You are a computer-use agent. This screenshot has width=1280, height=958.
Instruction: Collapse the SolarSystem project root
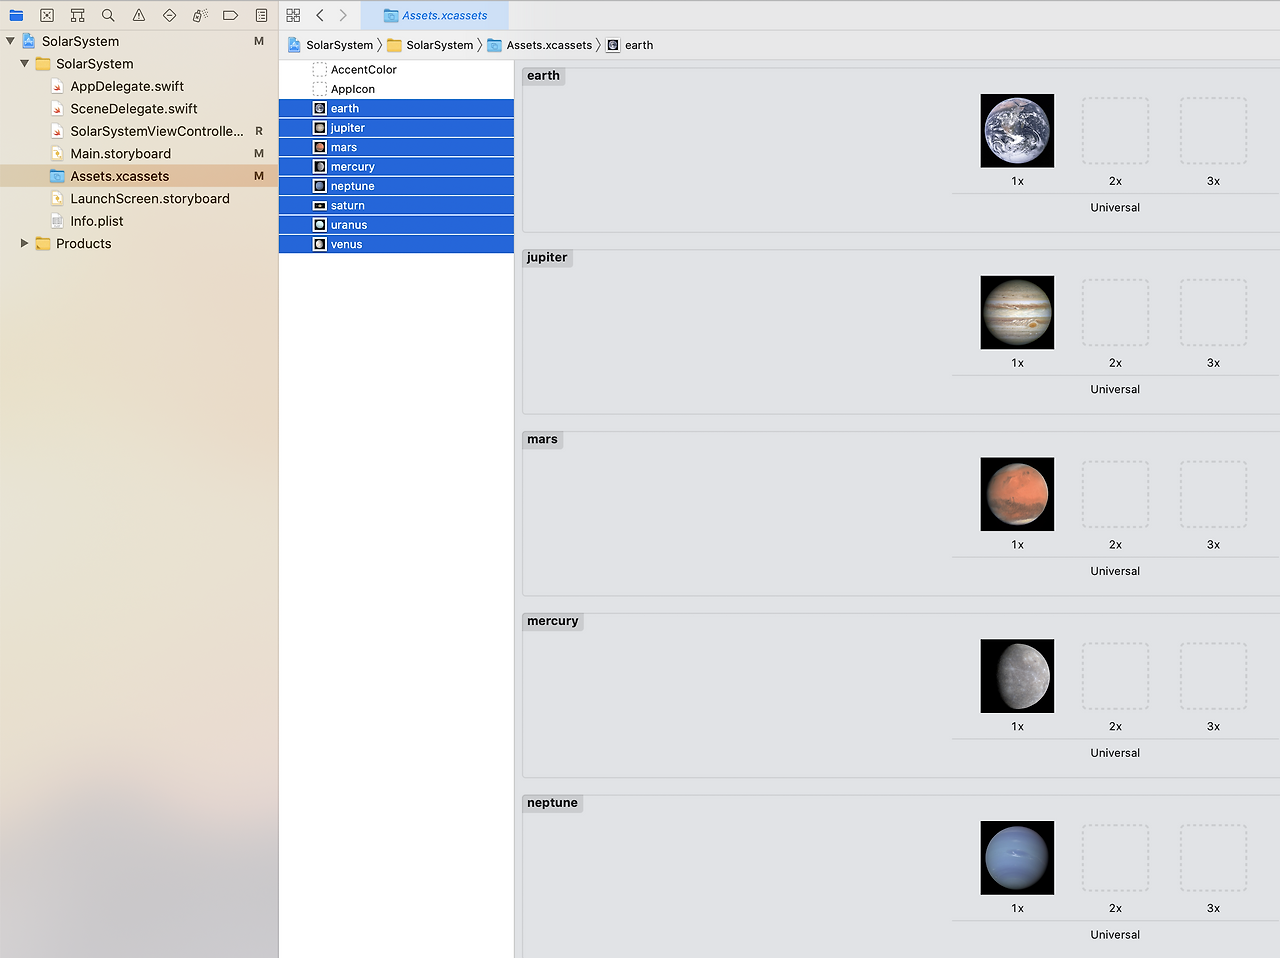pyautogui.click(x=10, y=41)
